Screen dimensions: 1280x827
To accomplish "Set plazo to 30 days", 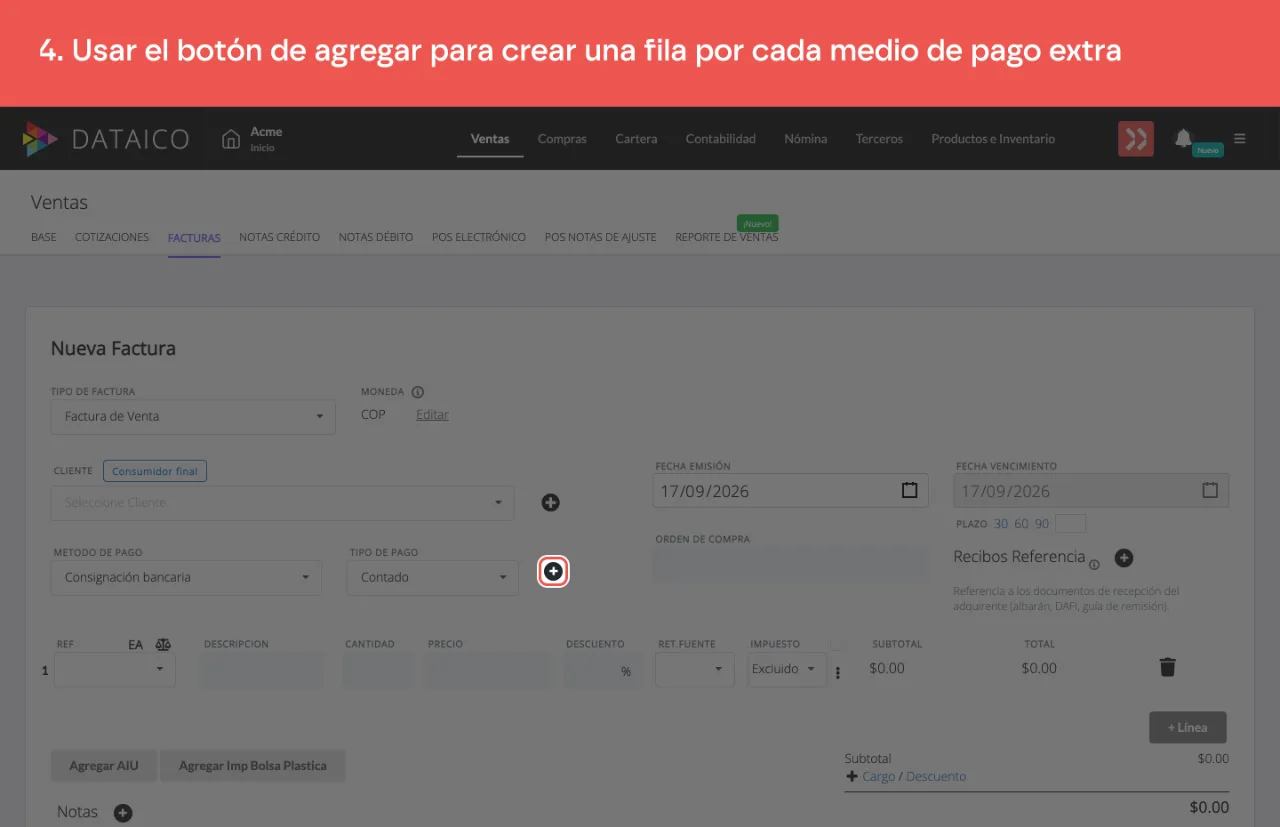I will (1001, 524).
